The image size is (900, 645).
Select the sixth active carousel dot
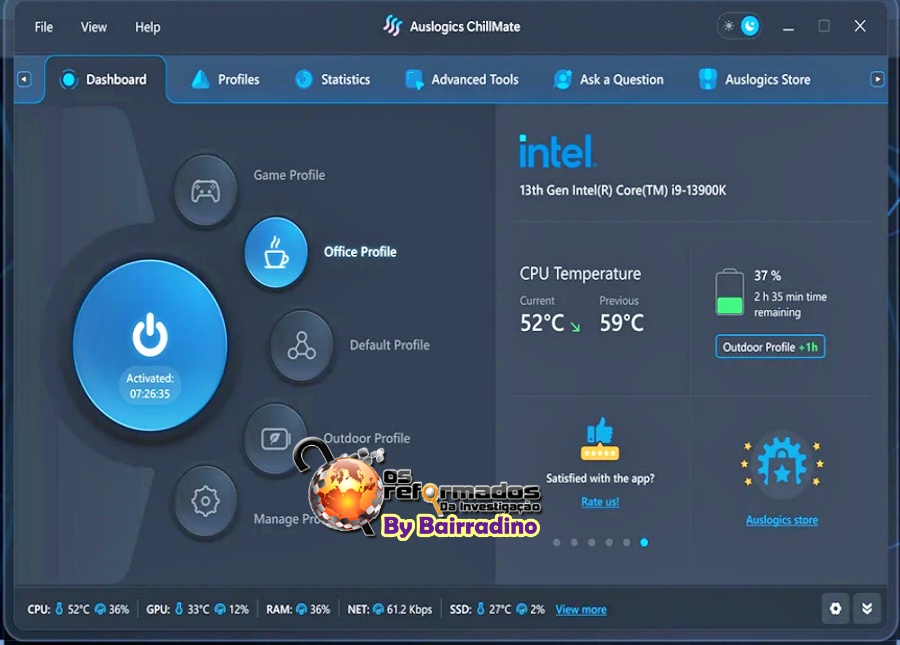pos(644,542)
